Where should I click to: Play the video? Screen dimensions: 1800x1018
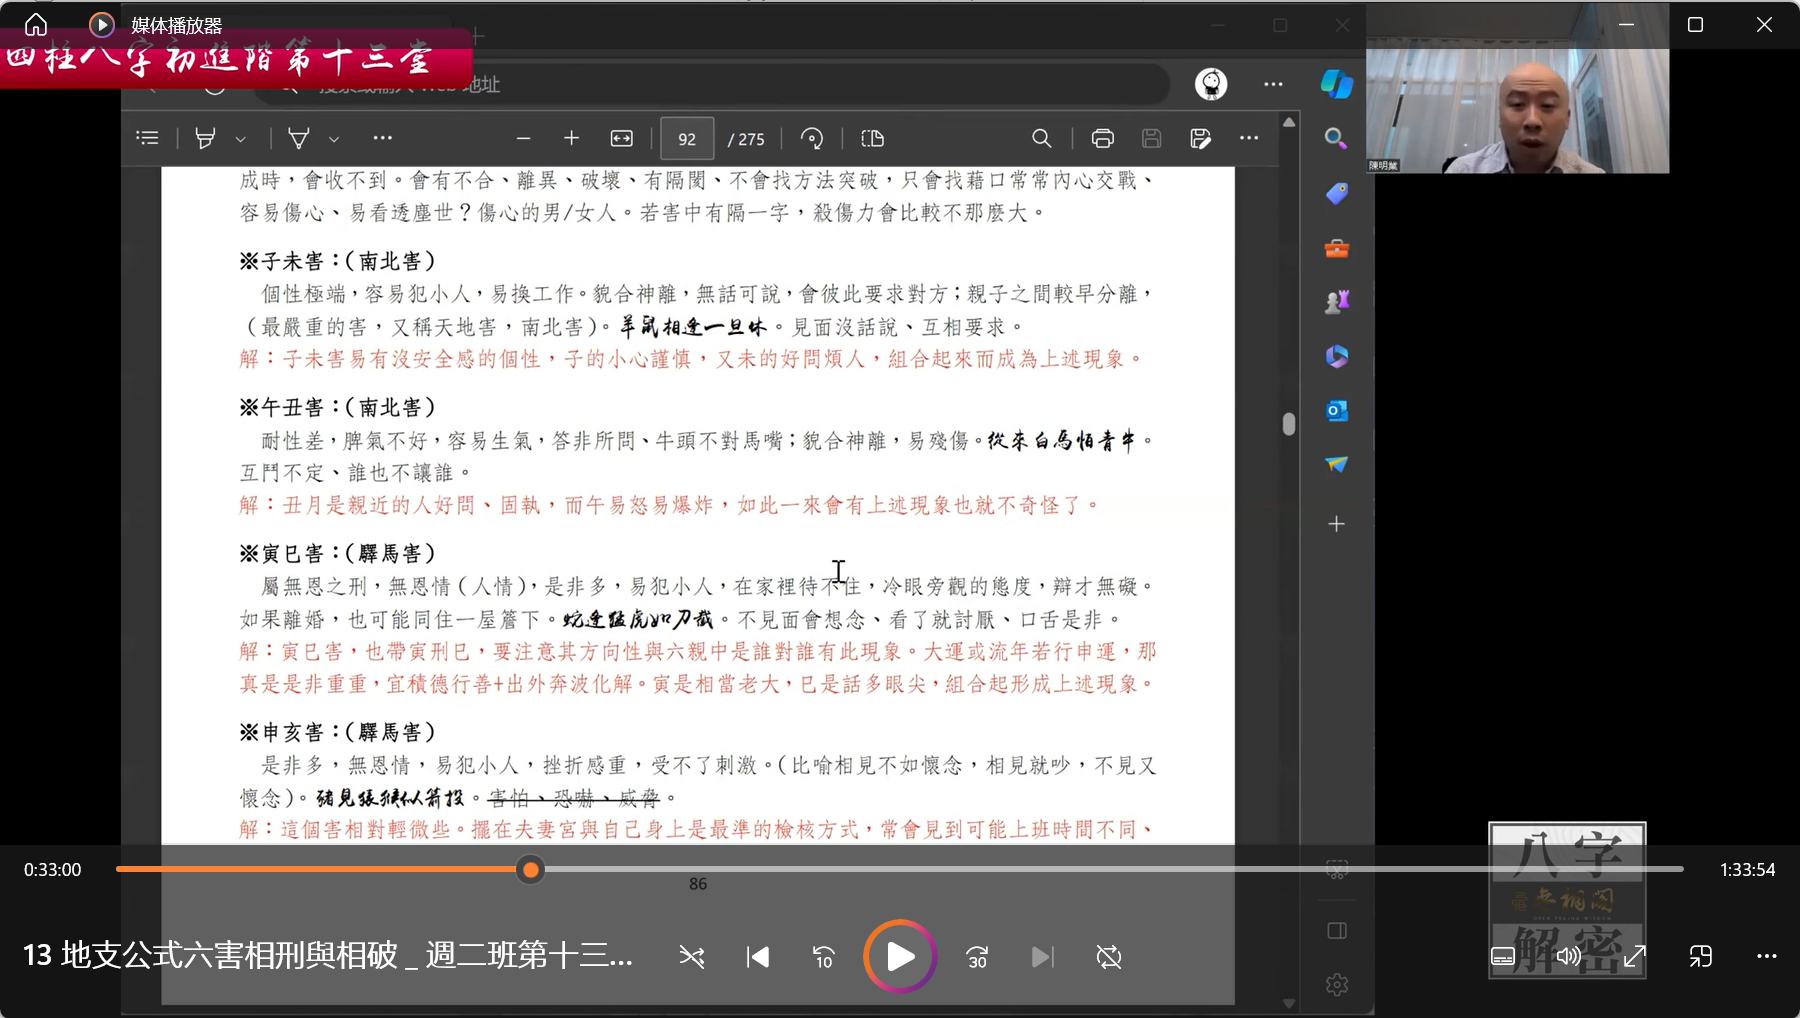coord(900,957)
